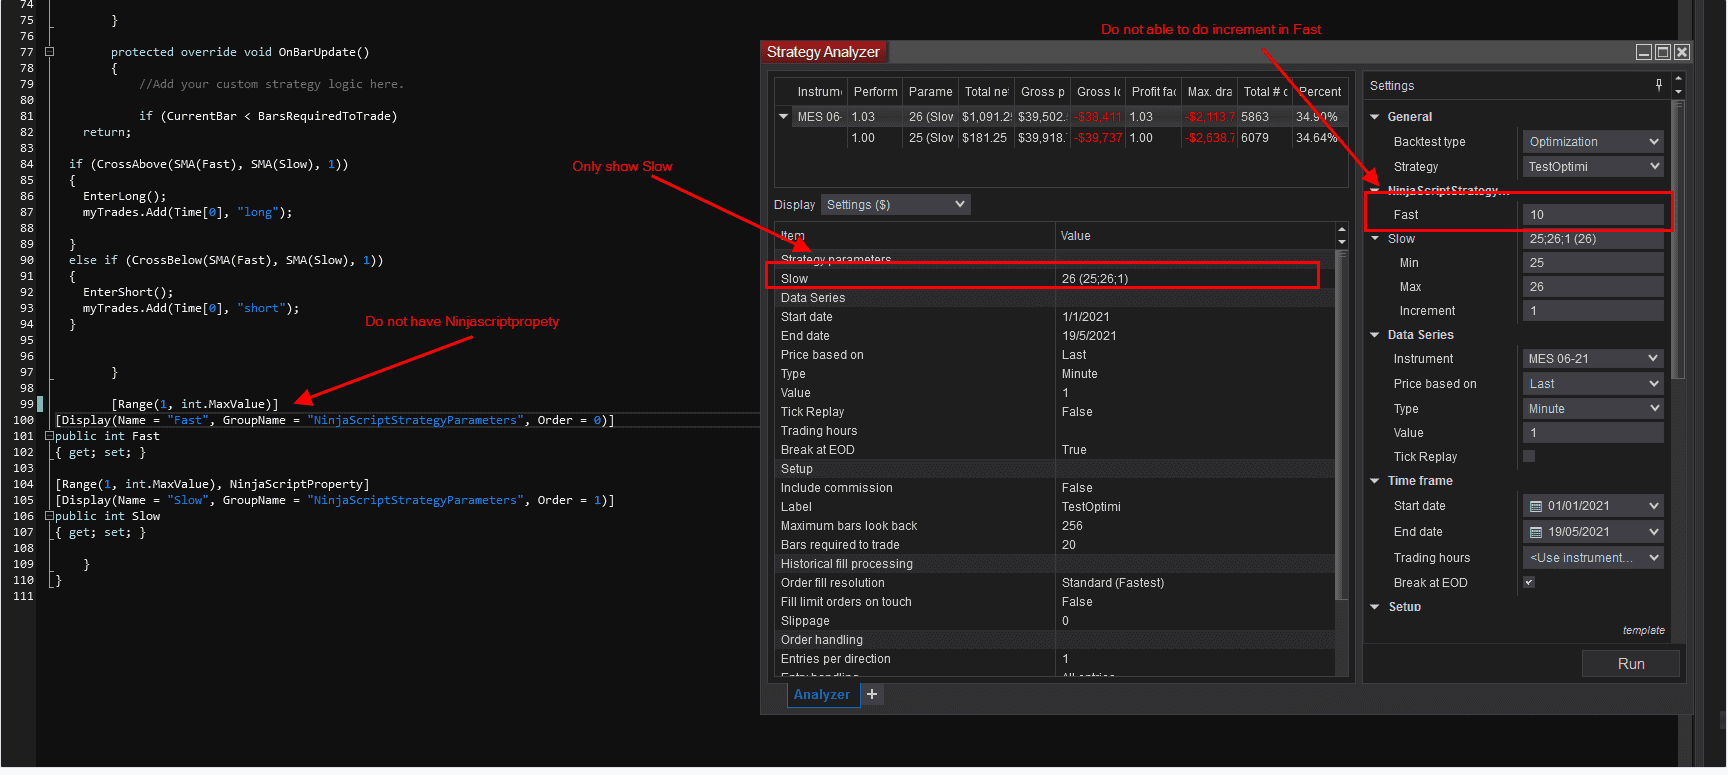This screenshot has width=1728, height=775.
Task: Select the Maximum bars look back row
Action: coord(1054,526)
